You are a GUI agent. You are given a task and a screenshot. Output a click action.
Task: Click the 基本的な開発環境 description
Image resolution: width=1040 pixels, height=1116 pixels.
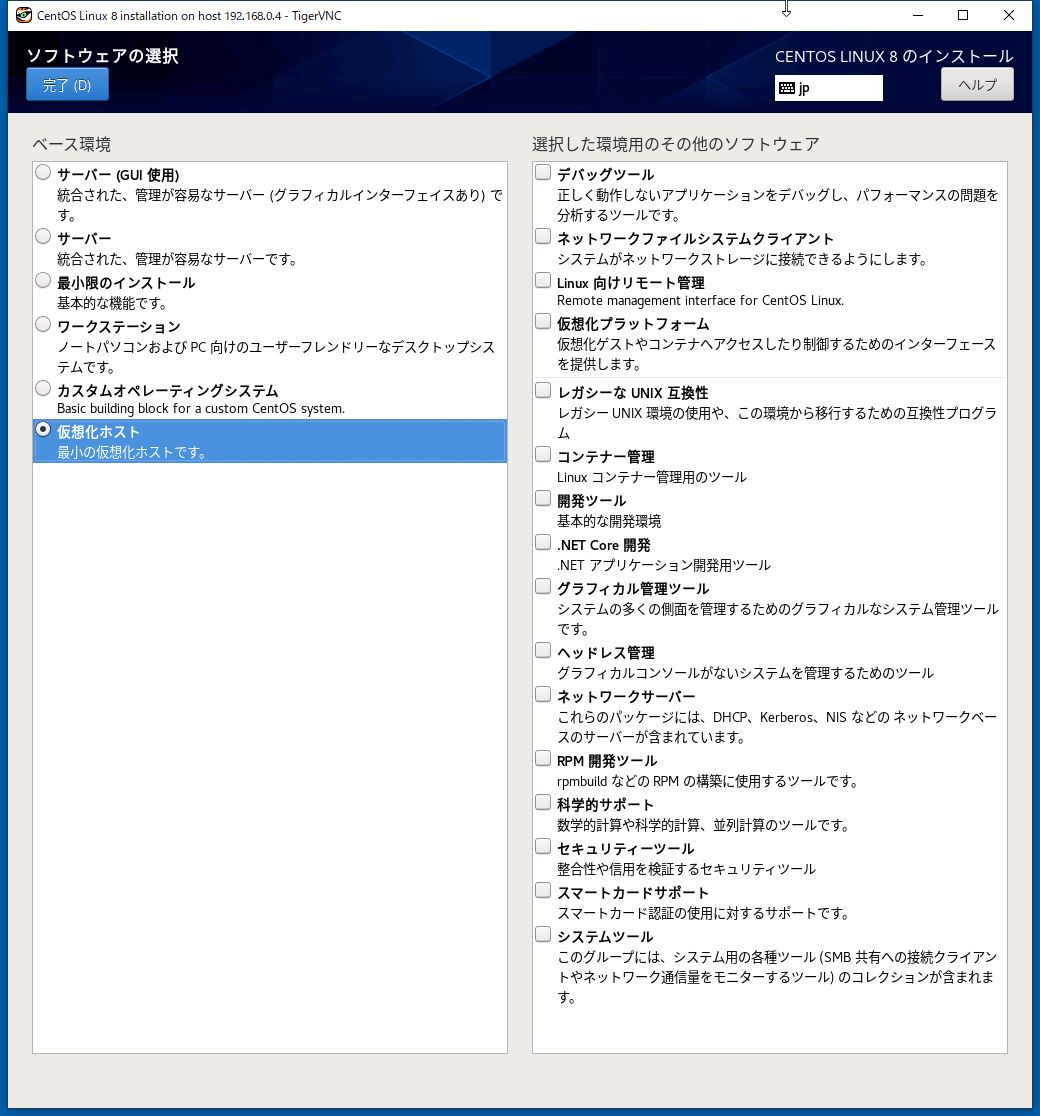click(609, 521)
